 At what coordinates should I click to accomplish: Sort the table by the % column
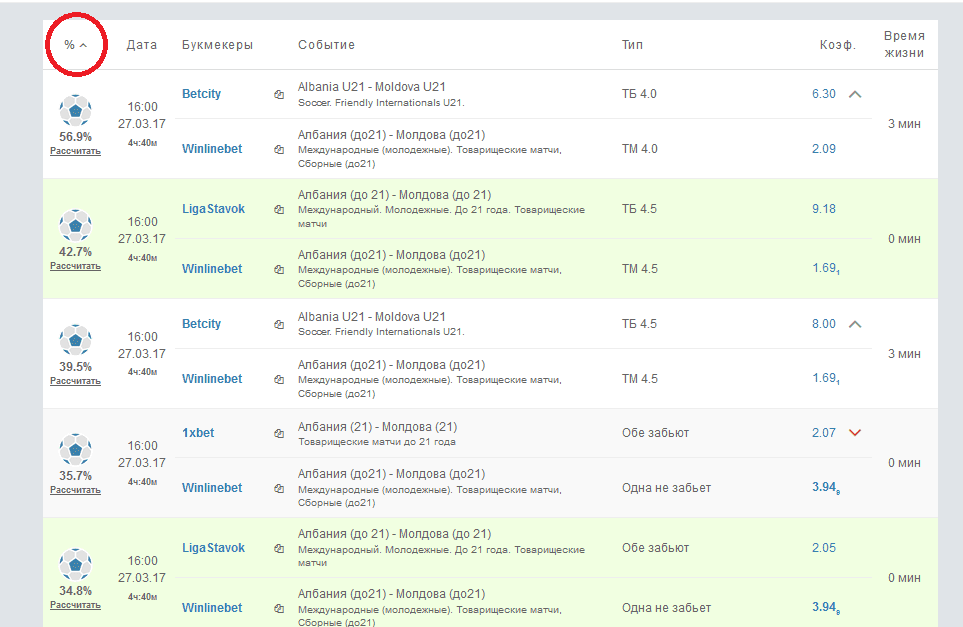click(x=75, y=45)
